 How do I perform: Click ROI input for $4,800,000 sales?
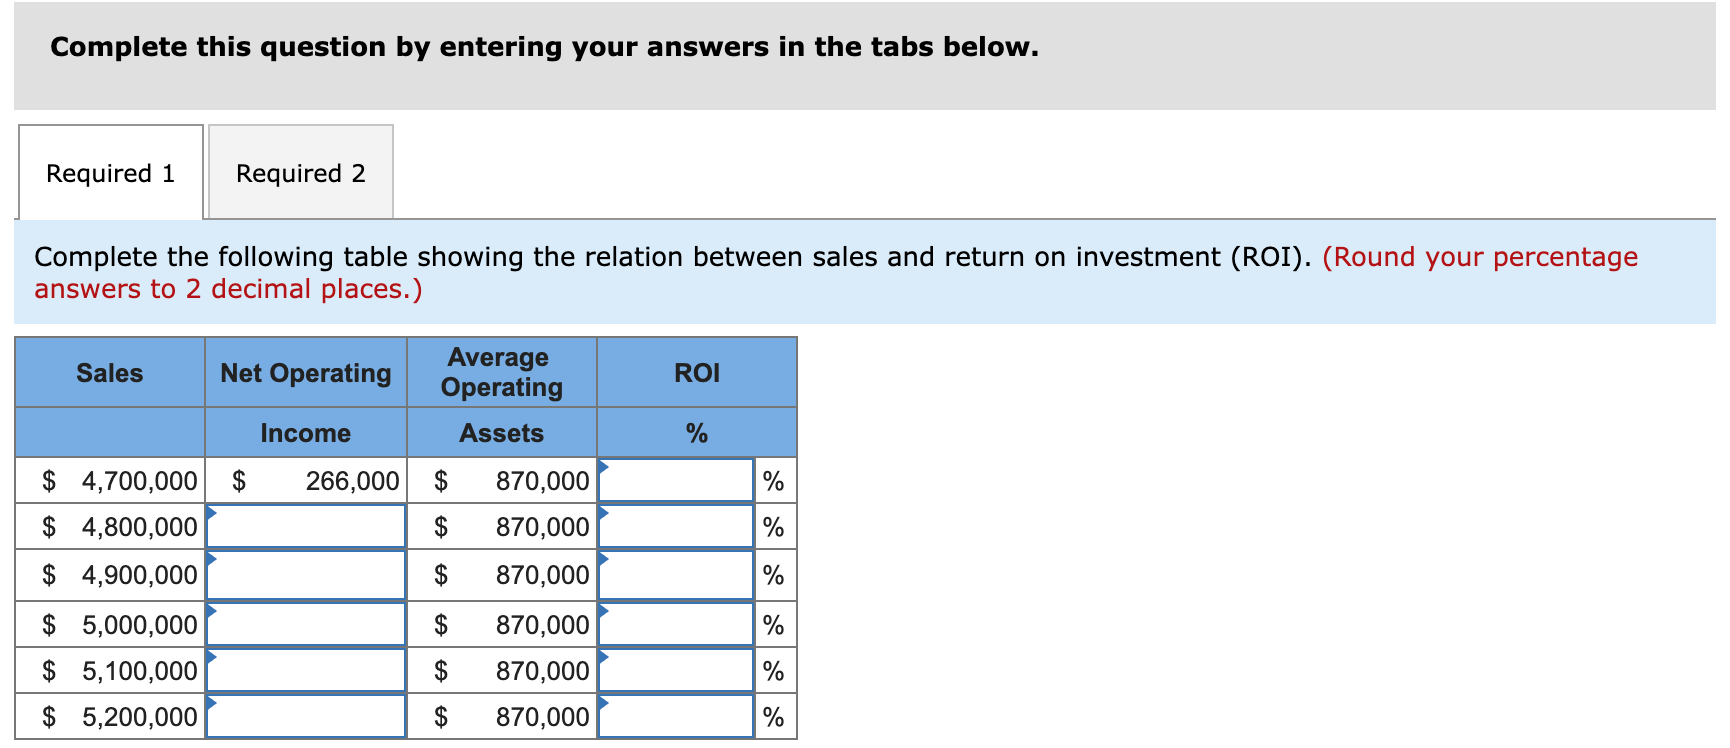[x=676, y=527]
